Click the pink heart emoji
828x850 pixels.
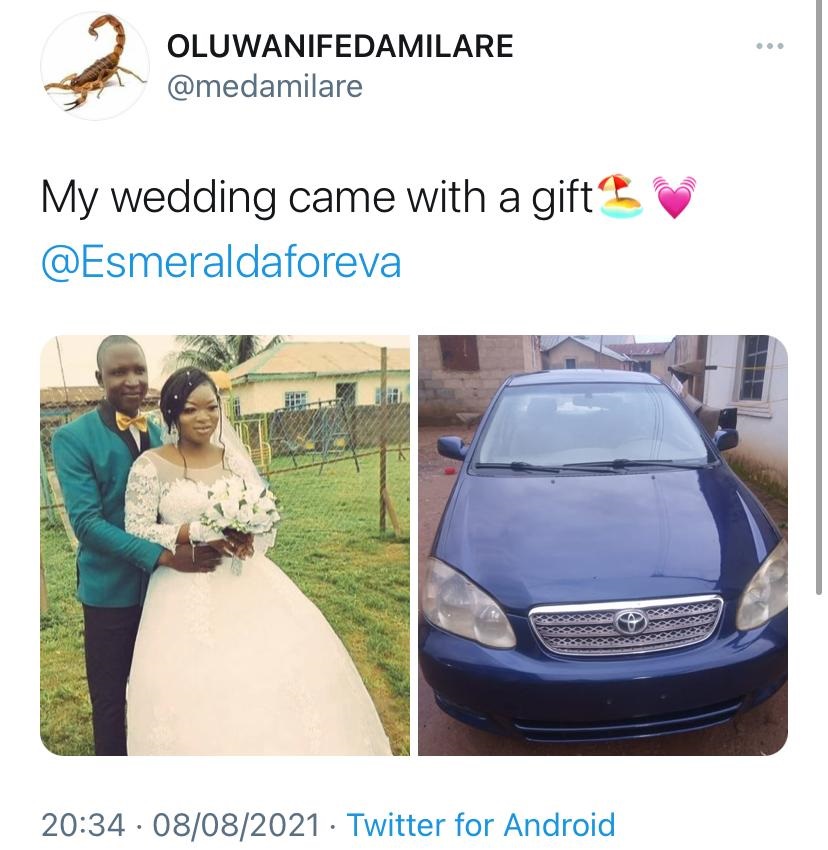[x=672, y=197]
